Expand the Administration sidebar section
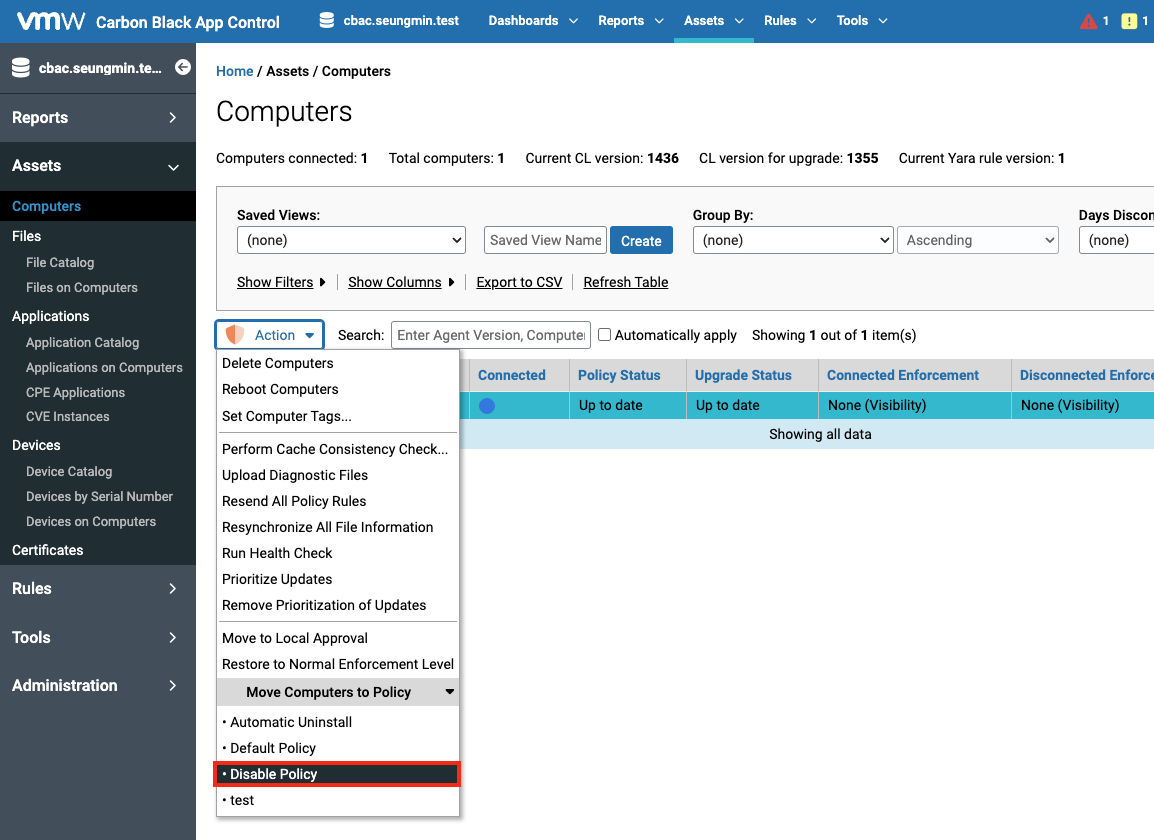This screenshot has height=840, width=1154. tap(98, 685)
